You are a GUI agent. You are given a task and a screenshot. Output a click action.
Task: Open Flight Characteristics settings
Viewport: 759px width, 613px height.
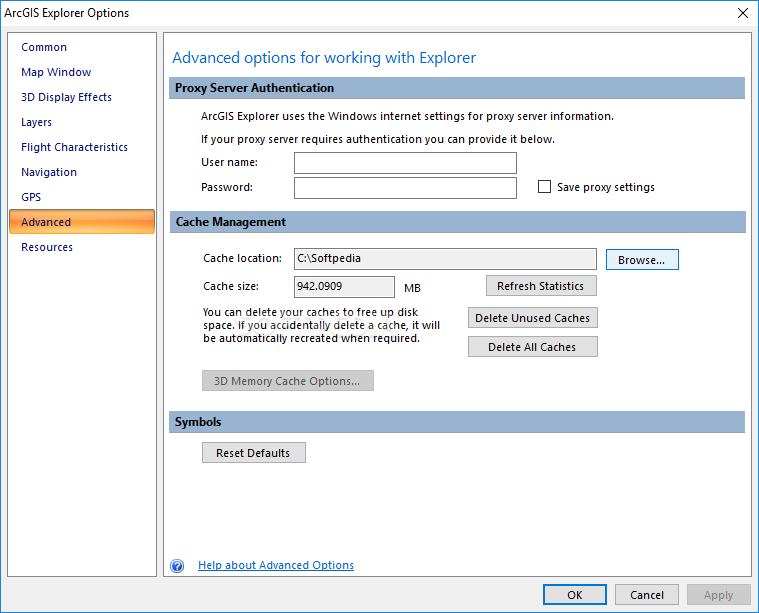[75, 147]
